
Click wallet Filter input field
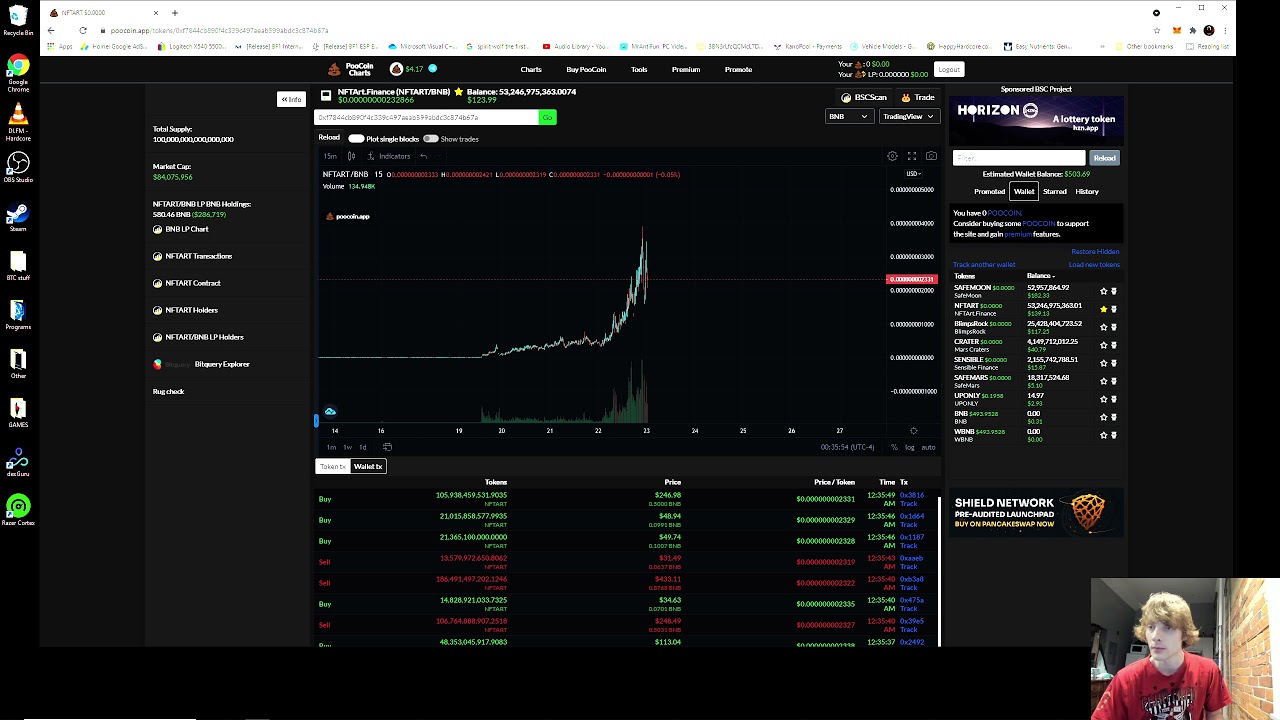pos(1018,158)
